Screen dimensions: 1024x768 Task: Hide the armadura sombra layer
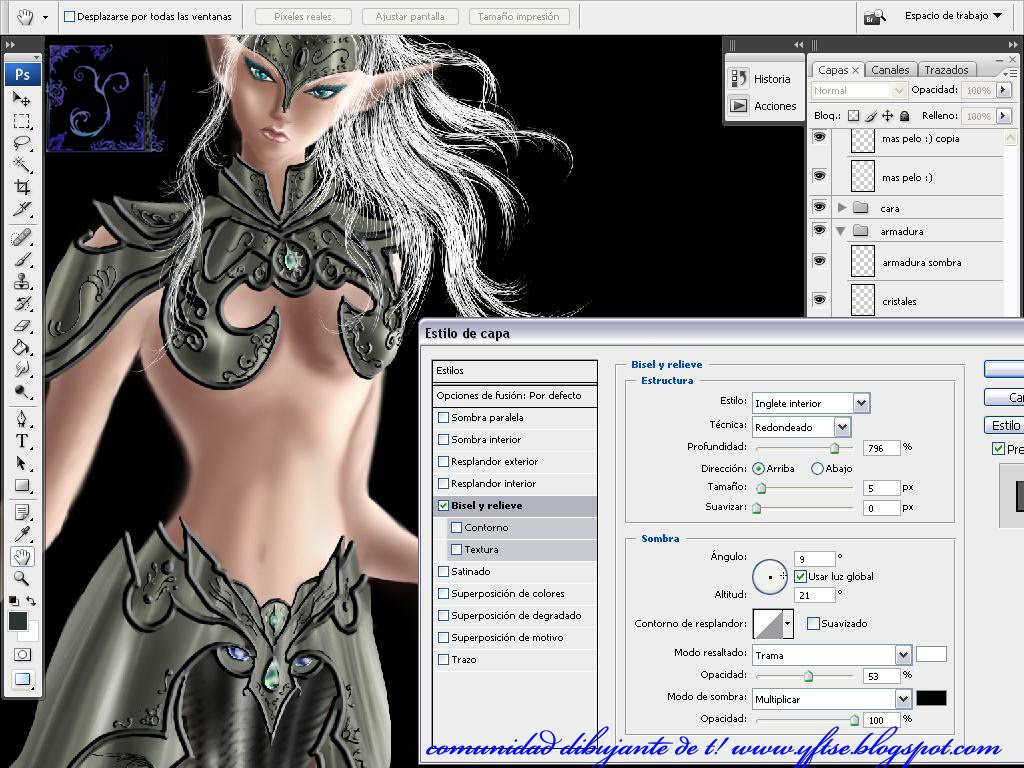tap(820, 261)
